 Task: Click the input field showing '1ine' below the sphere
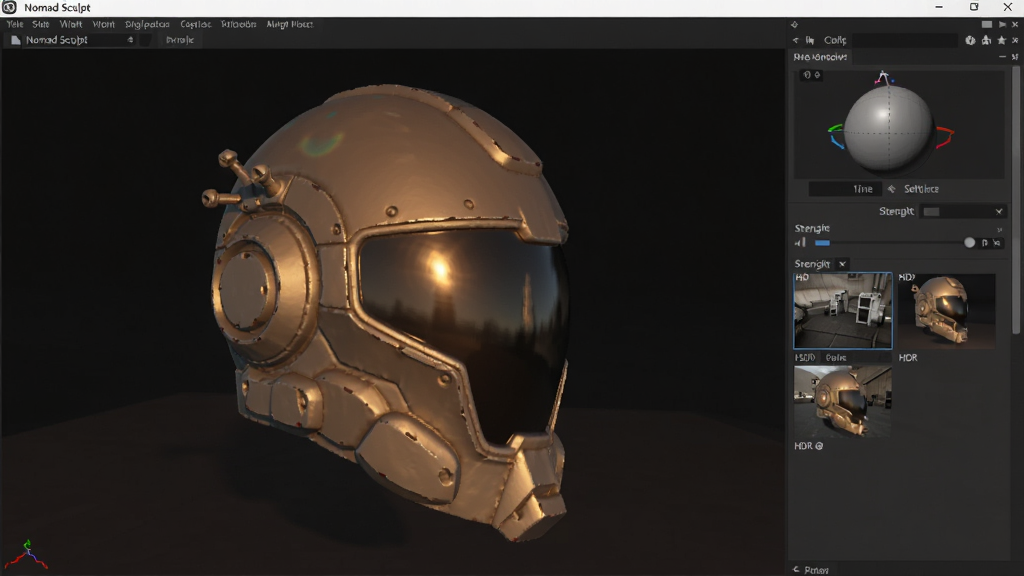pos(845,189)
